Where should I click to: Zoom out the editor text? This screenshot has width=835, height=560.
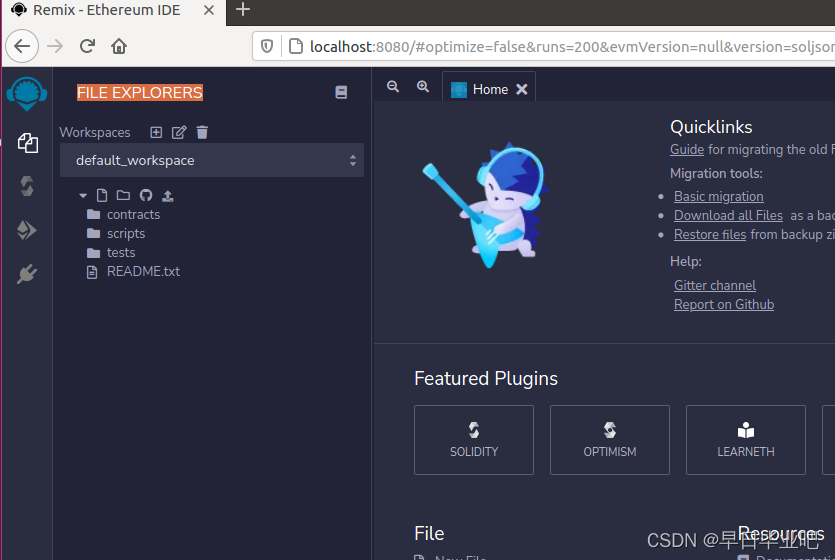pyautogui.click(x=393, y=86)
